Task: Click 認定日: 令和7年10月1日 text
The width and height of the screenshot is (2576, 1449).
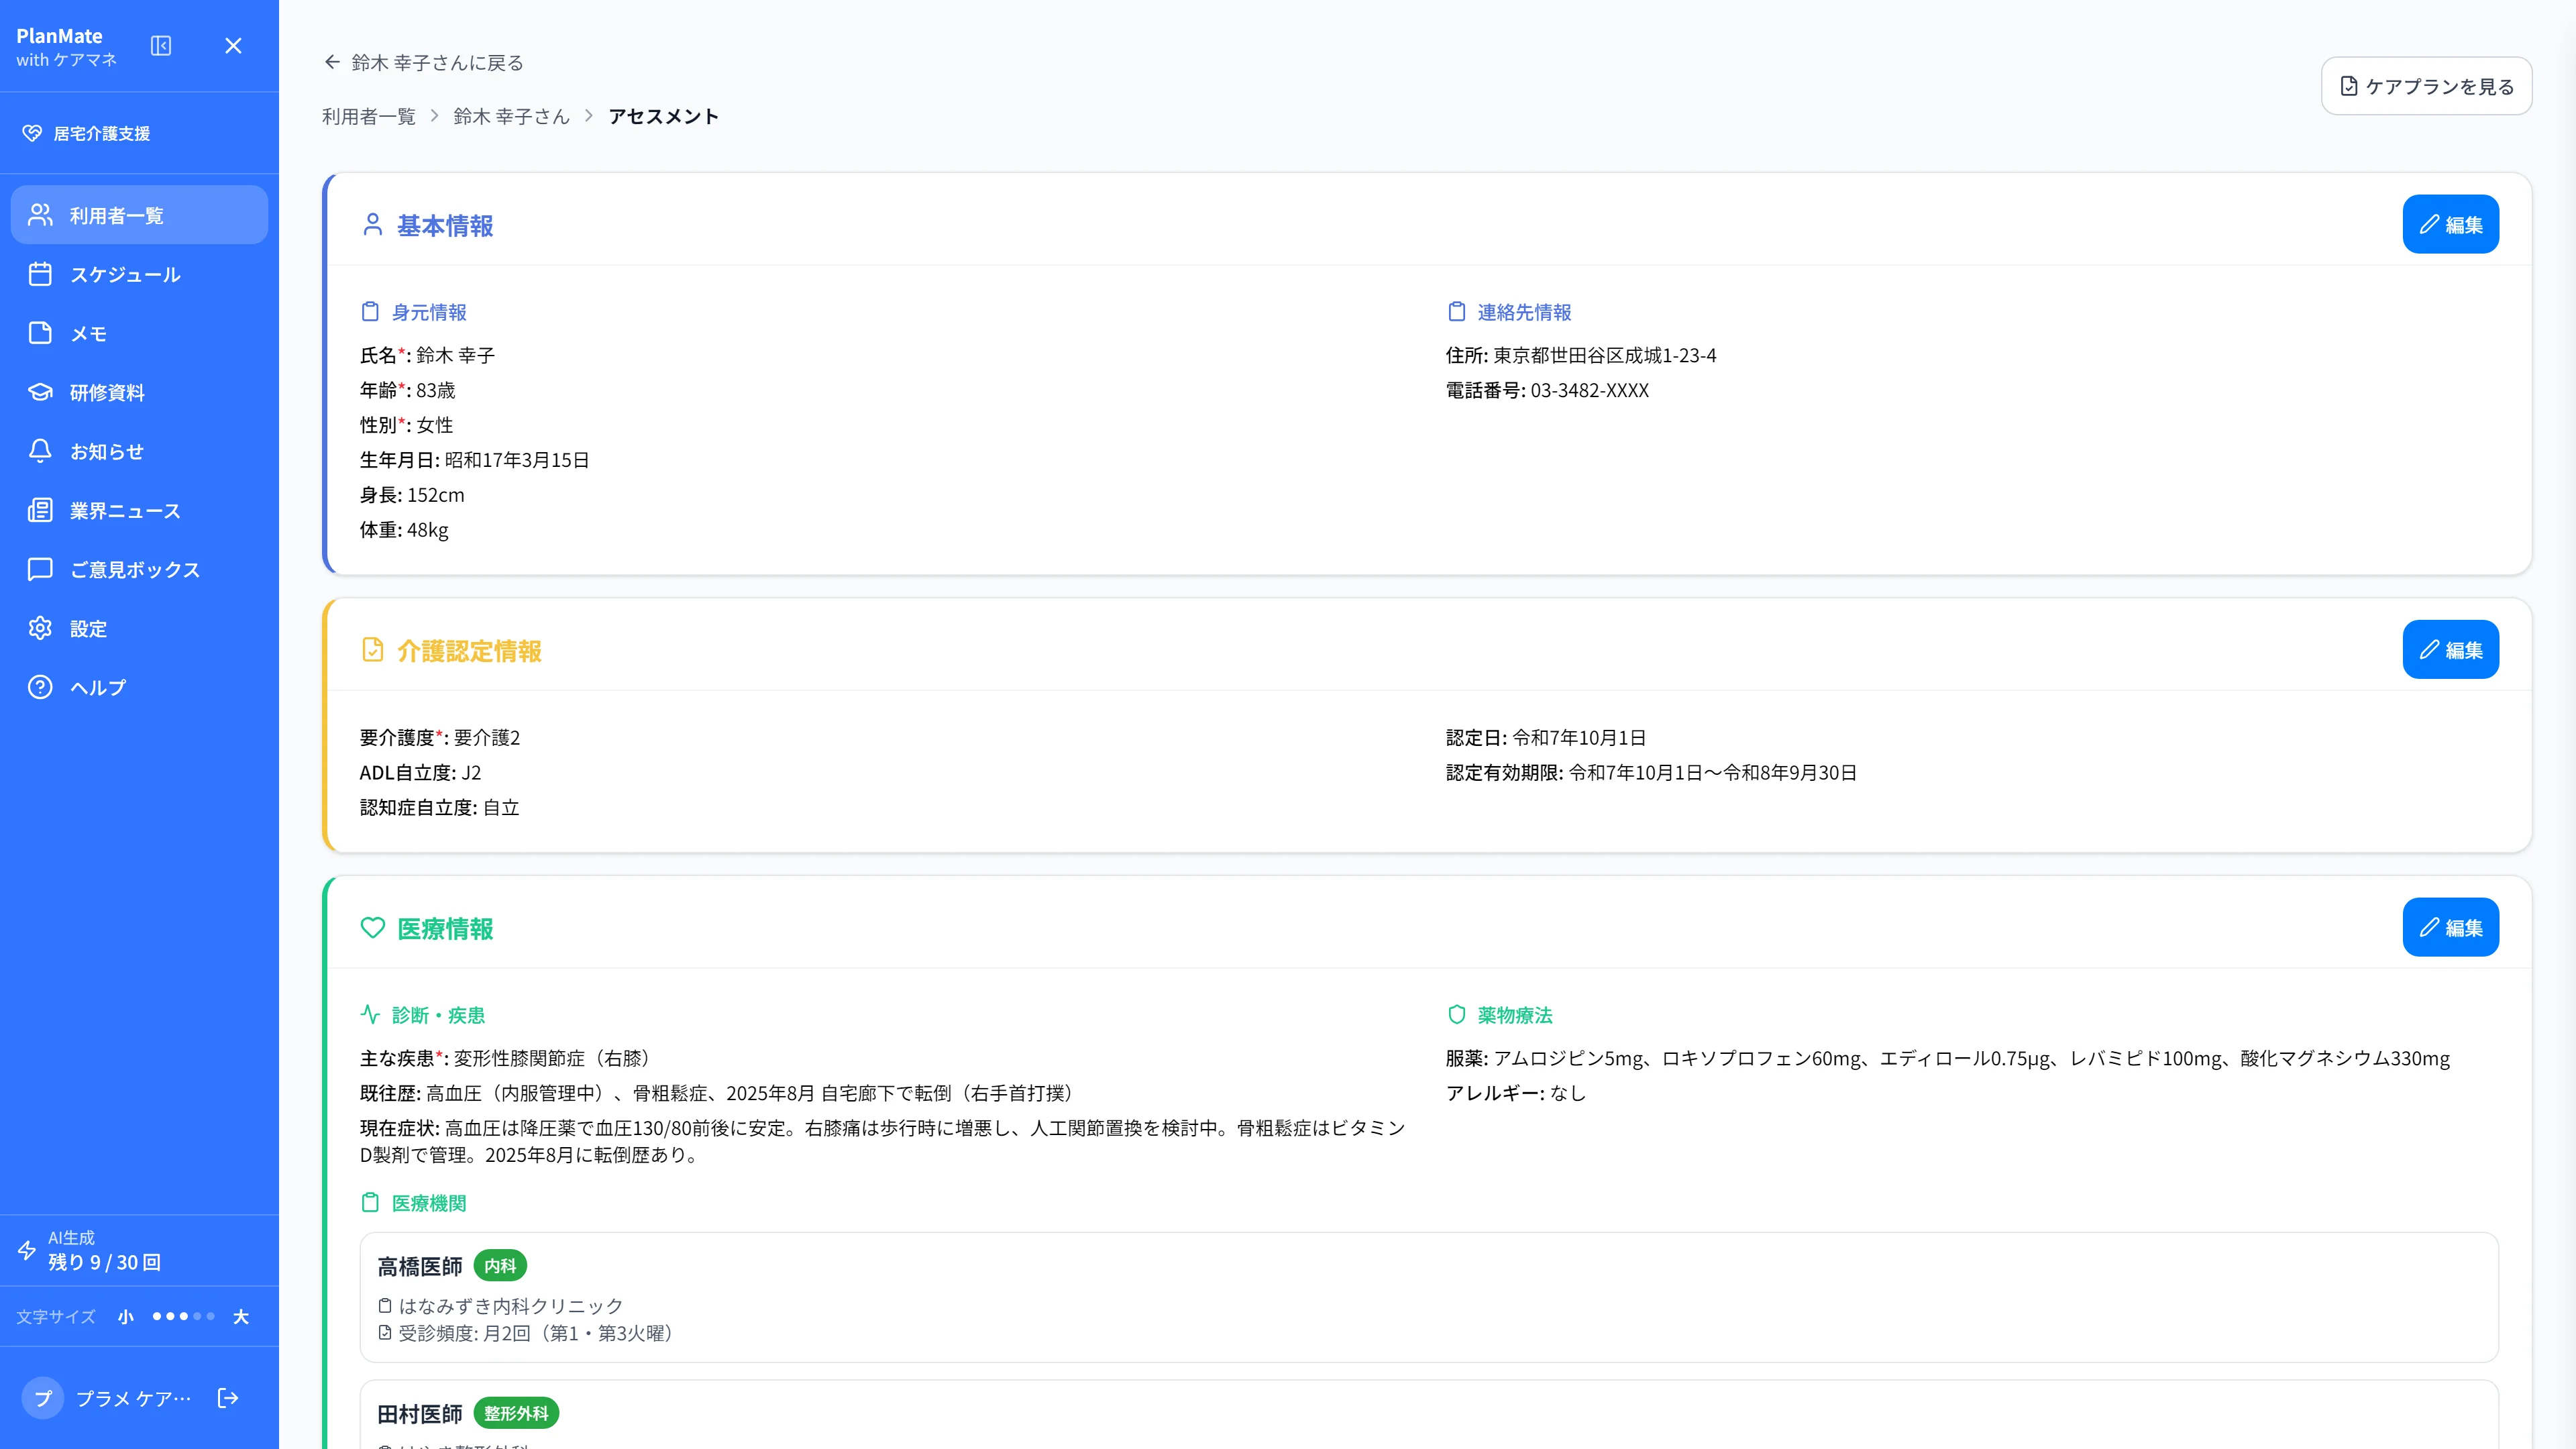Action: 1545,737
